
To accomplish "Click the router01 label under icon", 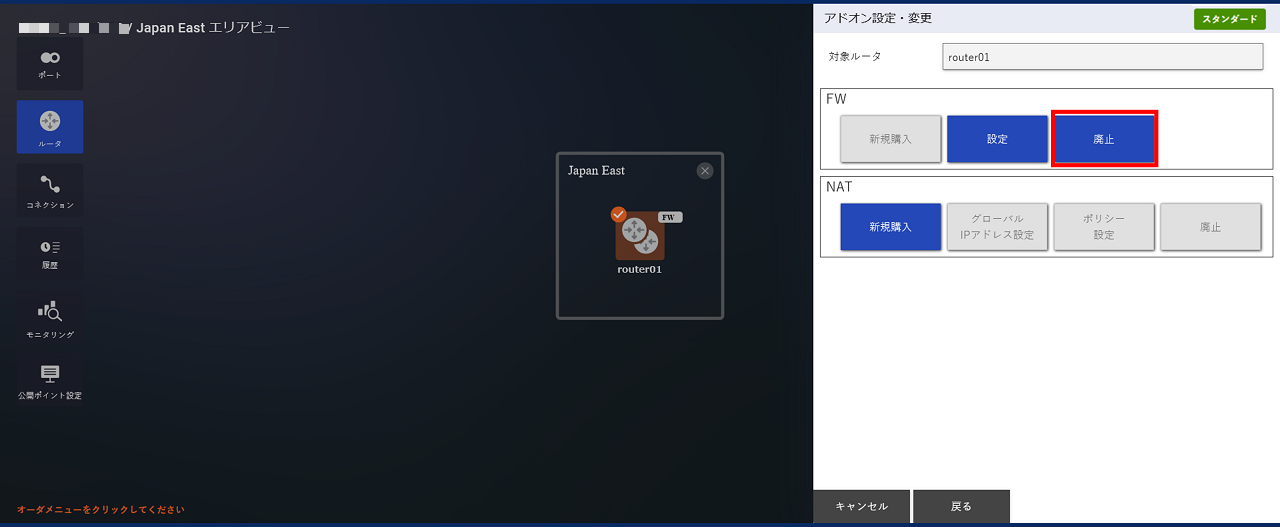I will [640, 269].
